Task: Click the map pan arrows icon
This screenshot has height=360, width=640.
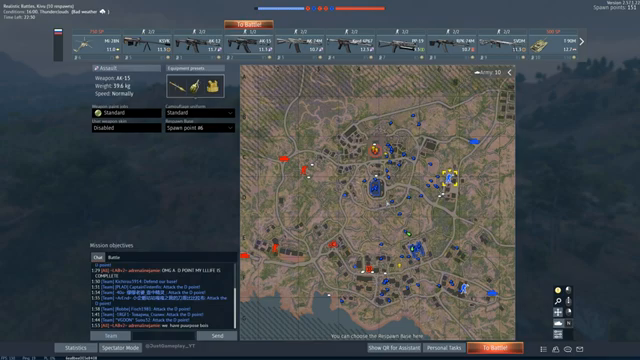Action: (558, 312)
